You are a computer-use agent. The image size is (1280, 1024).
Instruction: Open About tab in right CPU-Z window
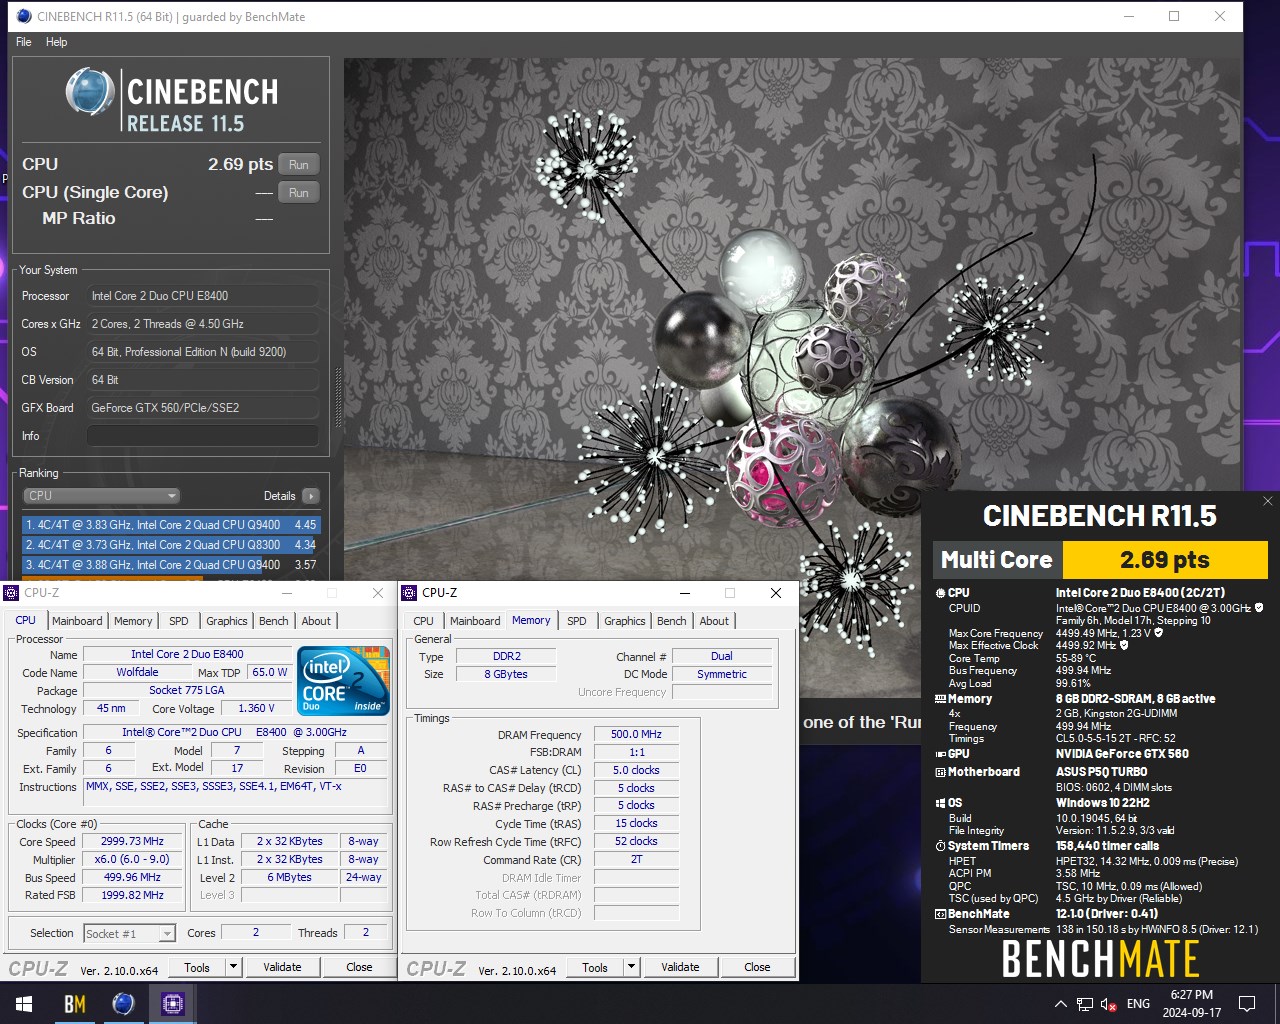click(x=714, y=621)
